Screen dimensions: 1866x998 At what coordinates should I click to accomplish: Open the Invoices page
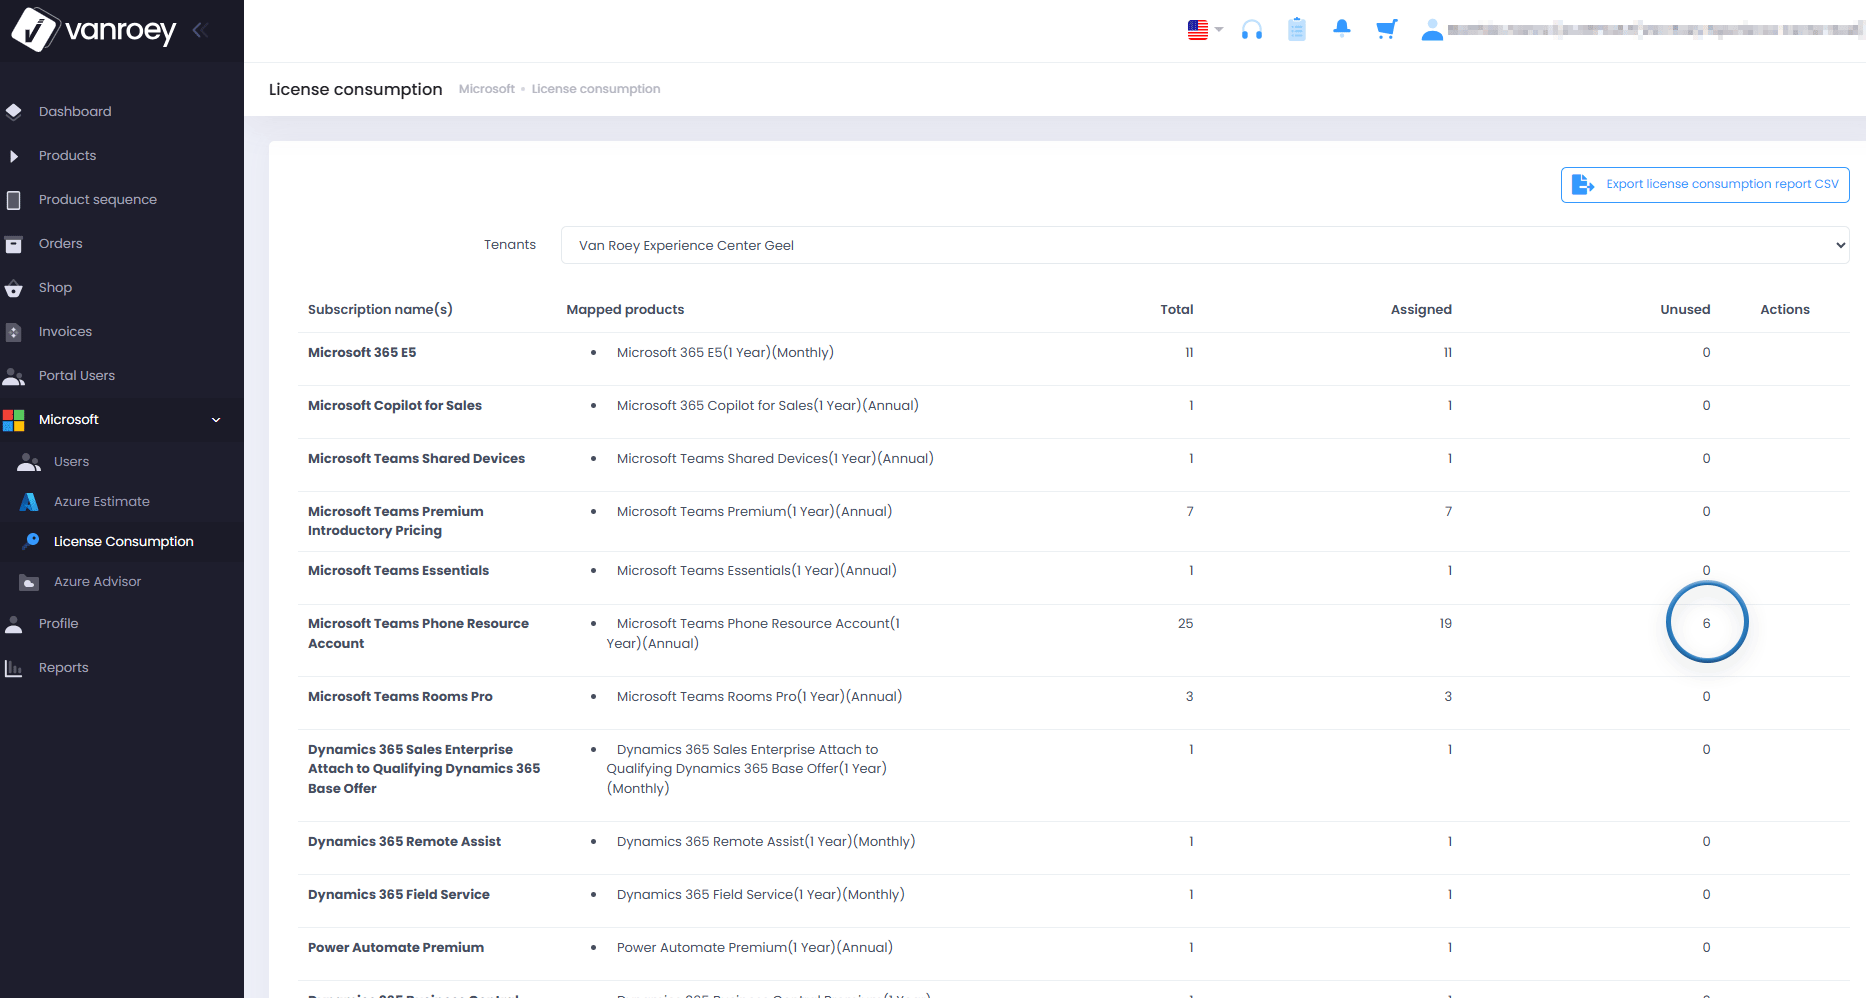65,331
